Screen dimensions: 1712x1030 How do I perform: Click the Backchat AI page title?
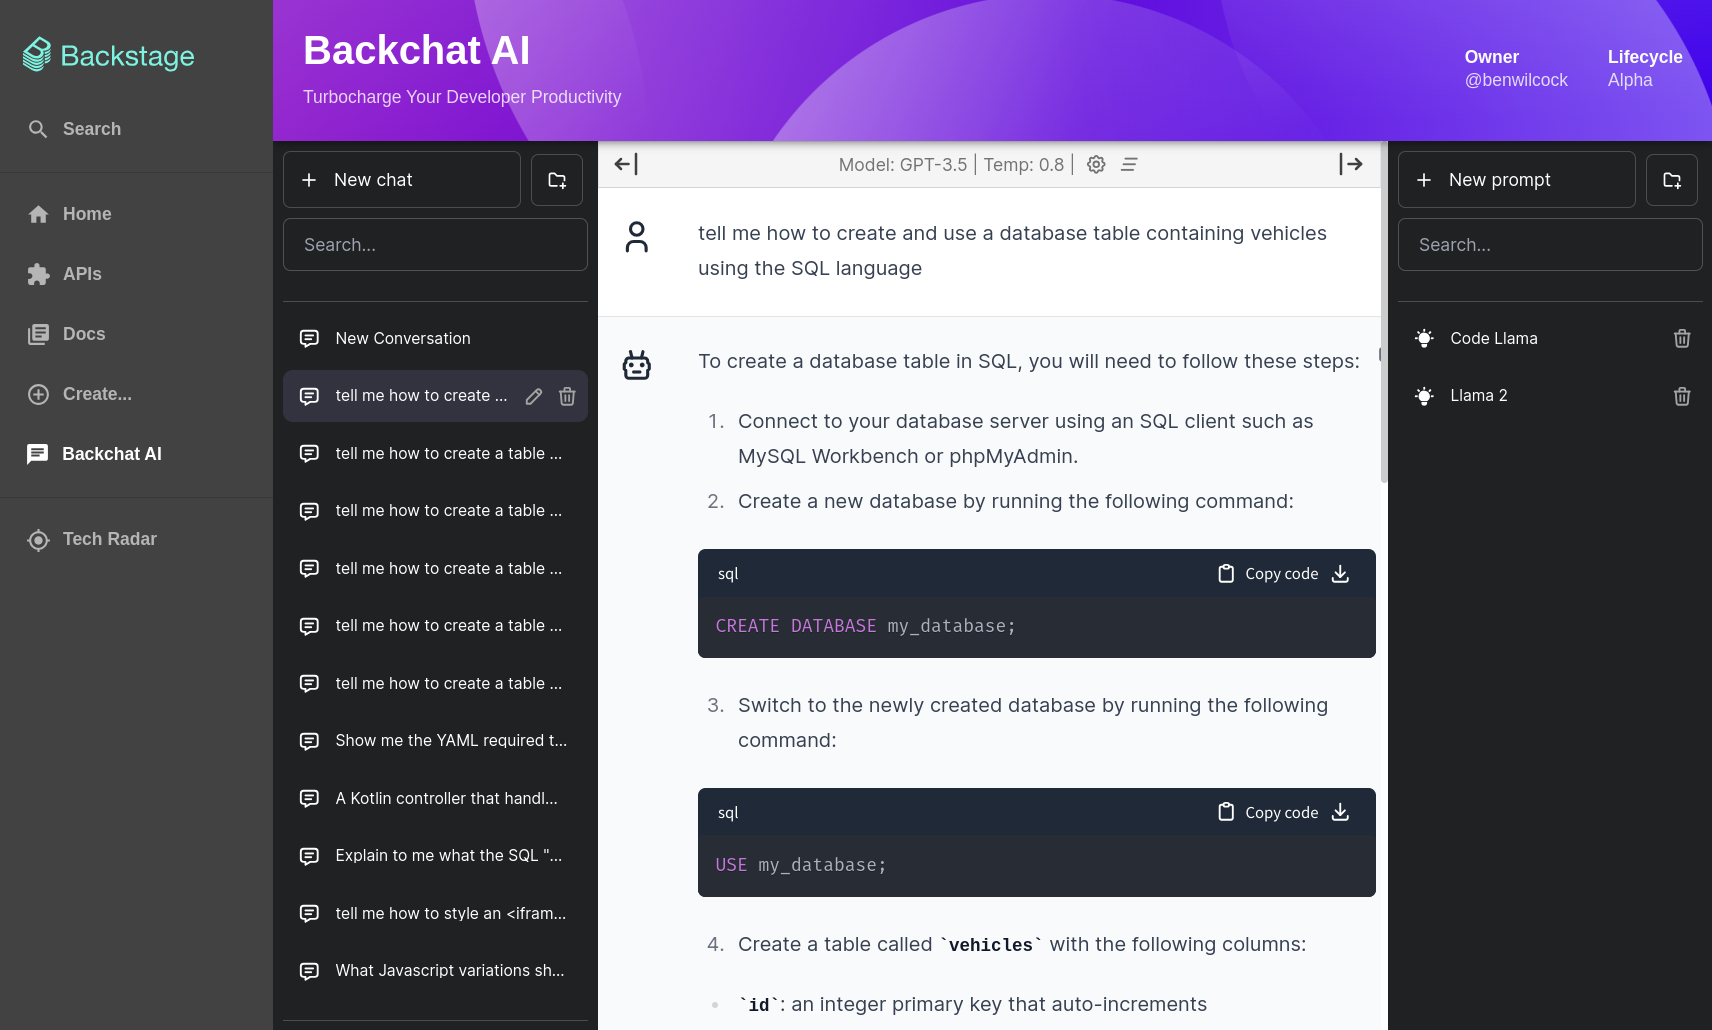pos(417,51)
